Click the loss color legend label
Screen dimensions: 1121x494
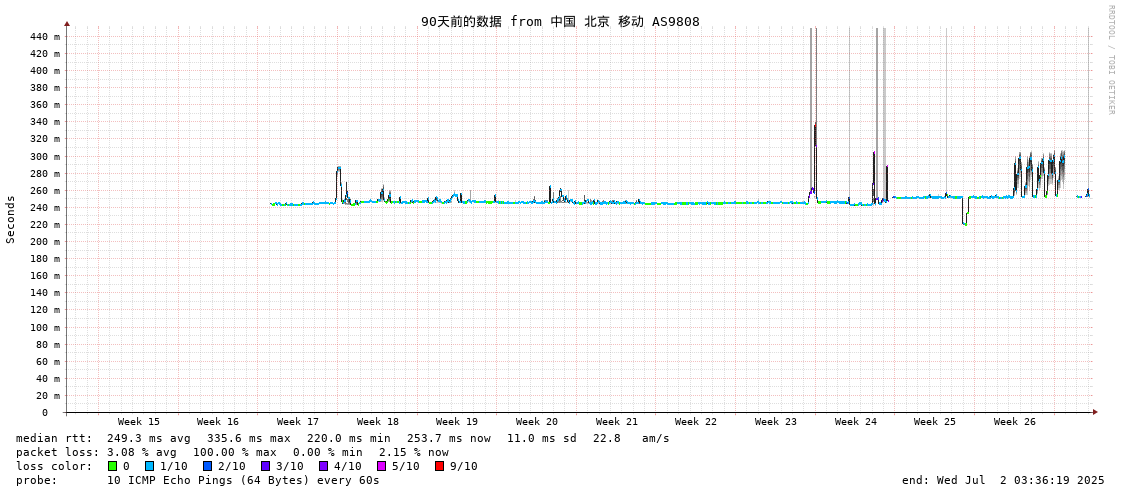(x=54, y=466)
